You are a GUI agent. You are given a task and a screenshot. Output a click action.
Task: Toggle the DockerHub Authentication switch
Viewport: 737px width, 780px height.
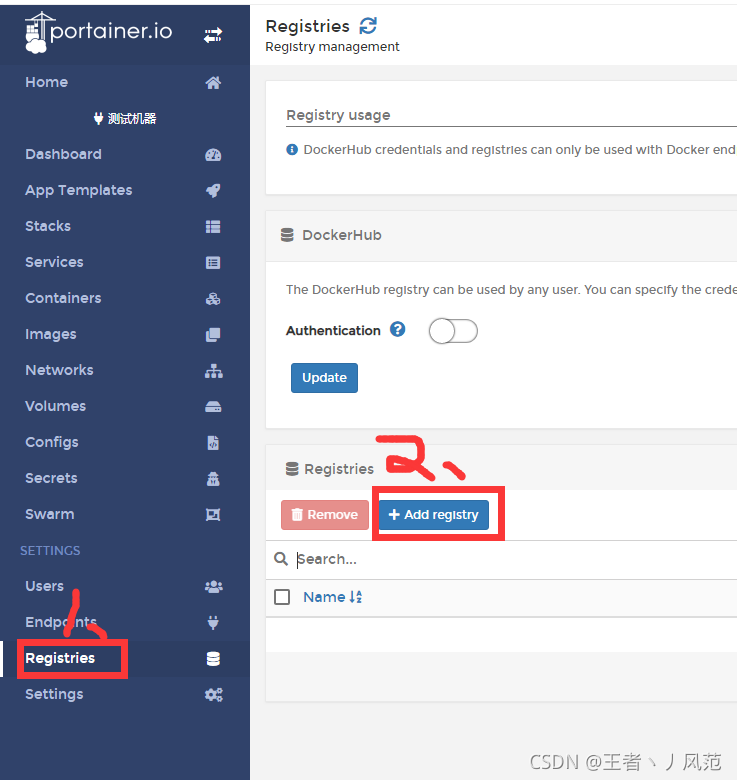tap(453, 331)
